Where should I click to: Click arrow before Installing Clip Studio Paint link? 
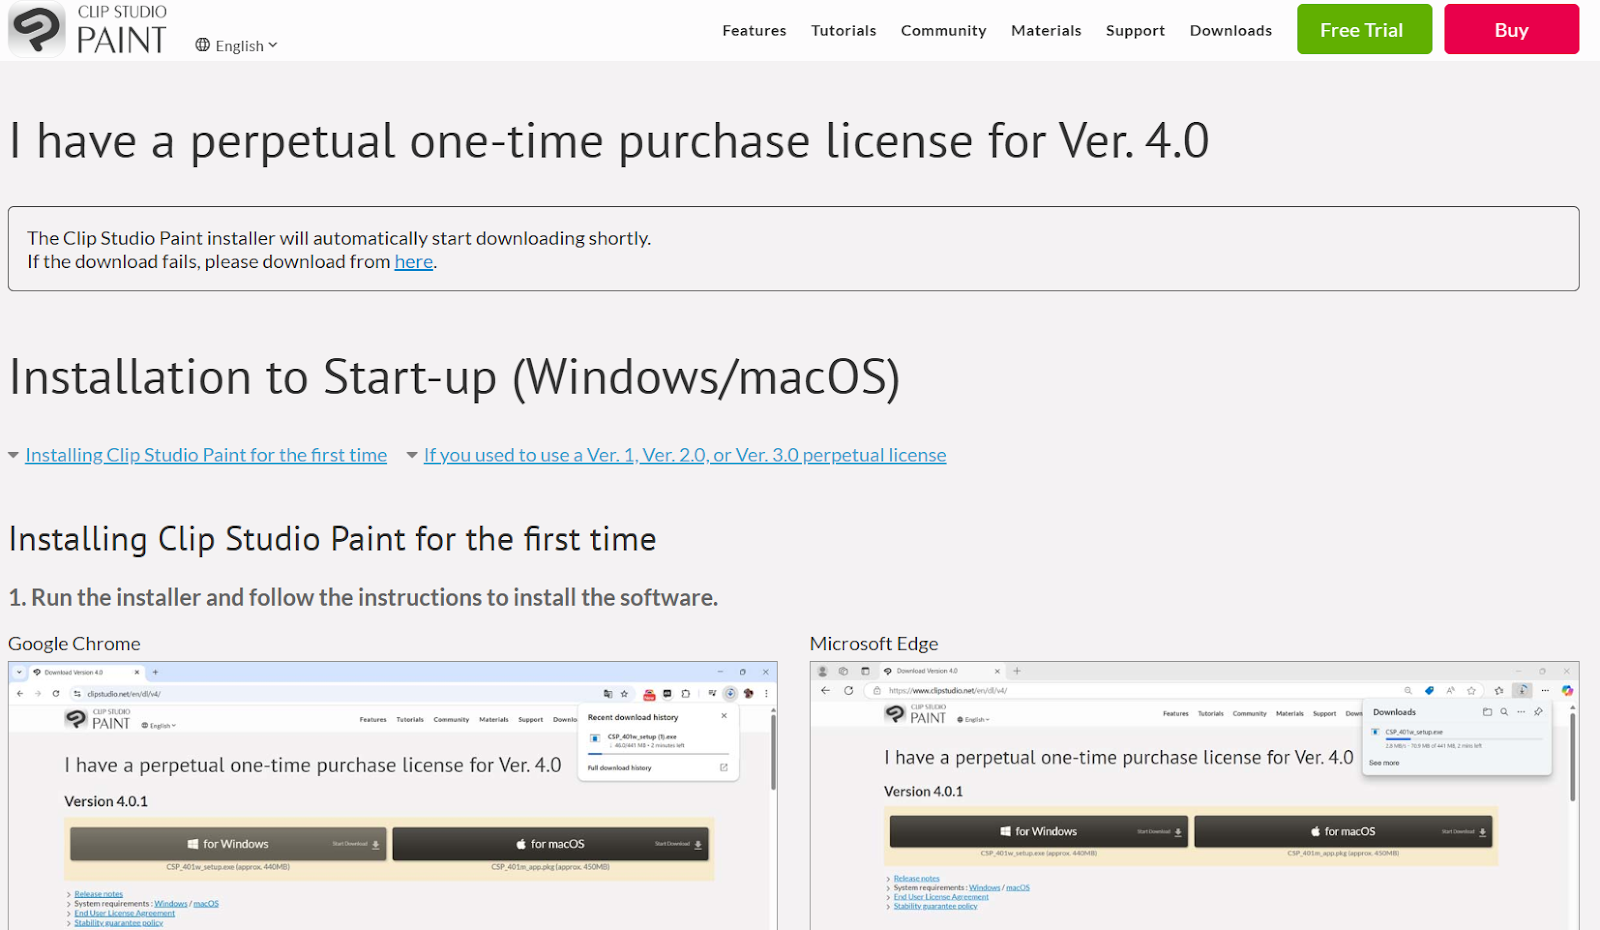[x=14, y=455]
